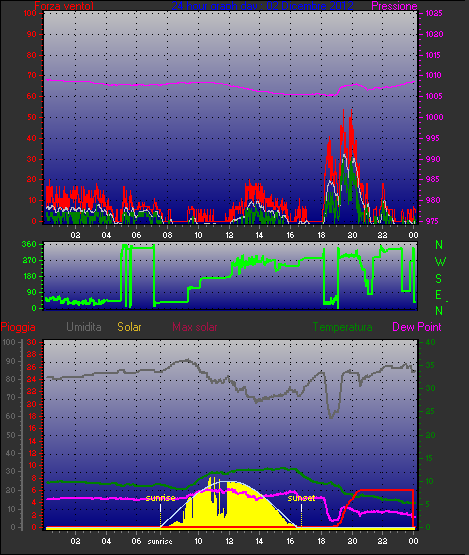Viewport: 469px width, 555px height.
Task: Click the sunrise label on bottom axis
Action: (x=160, y=542)
